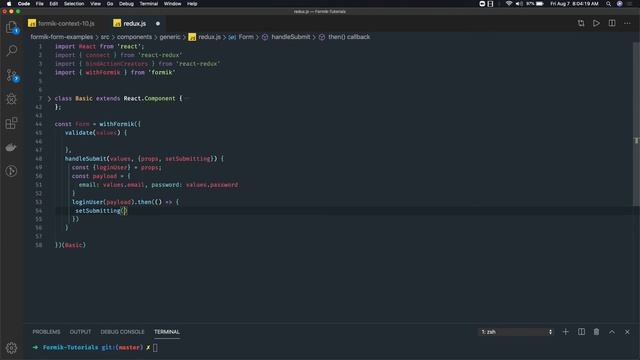Open the Edit menu
Screen dimensions: 640x360
53,4
